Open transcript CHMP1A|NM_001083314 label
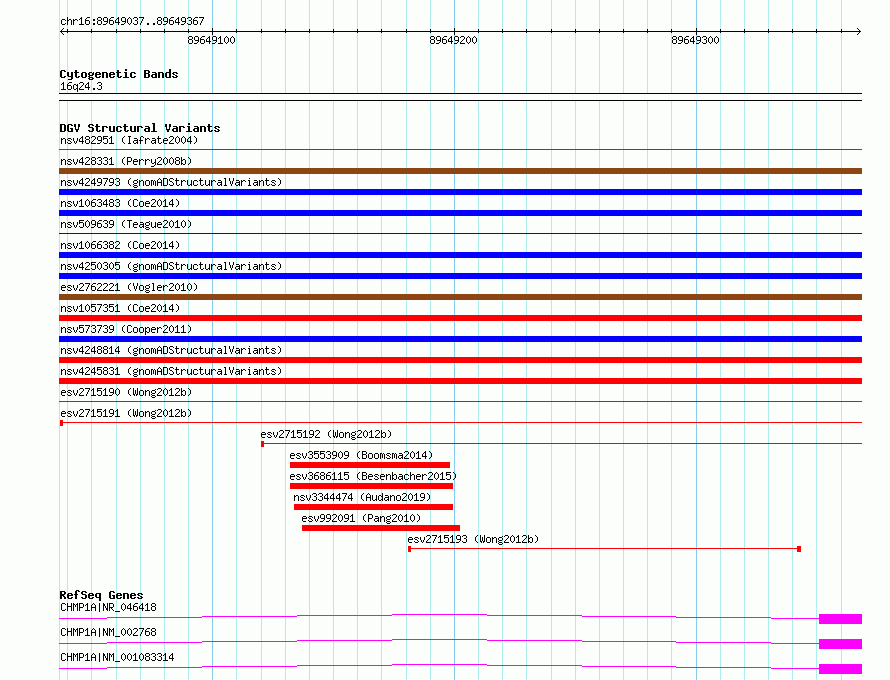The height and width of the screenshot is (680, 890). 117,657
